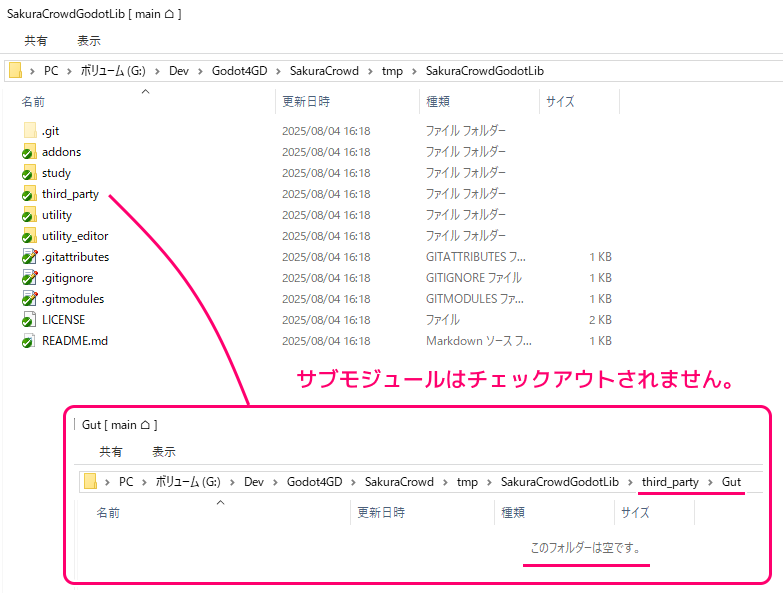
Task: Click the utility_editor folder icon
Action: click(x=29, y=236)
